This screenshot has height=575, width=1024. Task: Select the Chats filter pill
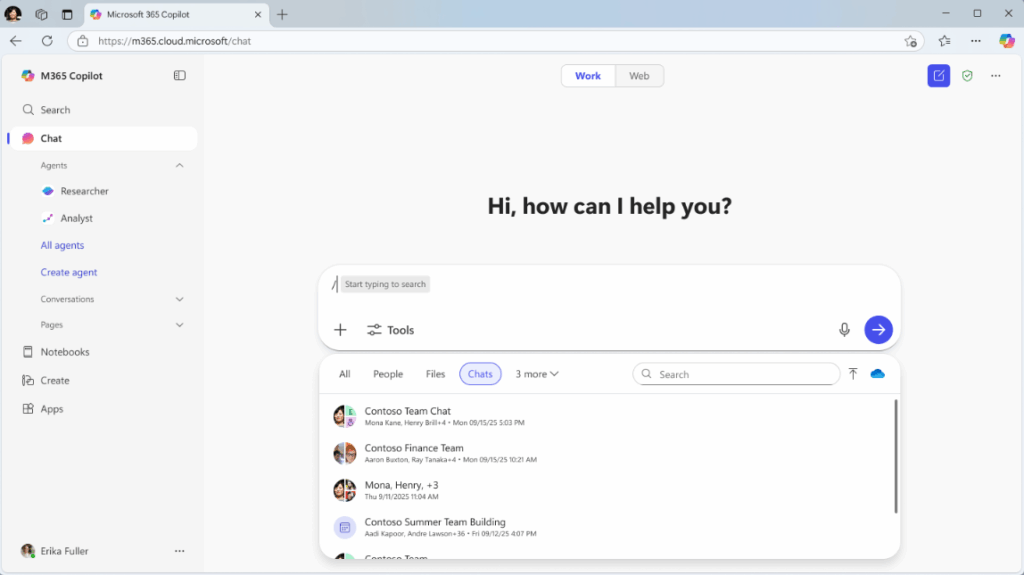(x=480, y=374)
